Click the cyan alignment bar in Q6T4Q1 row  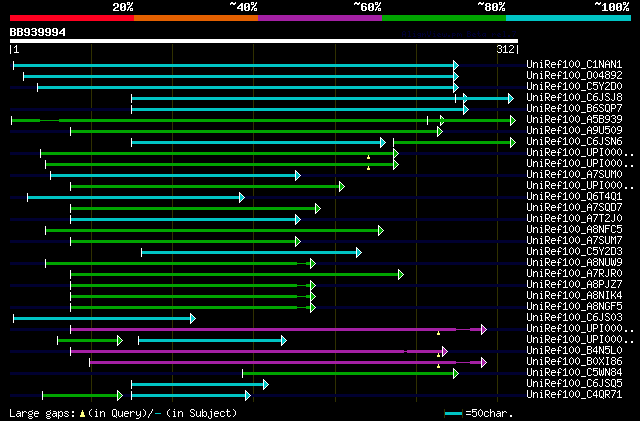click(x=136, y=198)
